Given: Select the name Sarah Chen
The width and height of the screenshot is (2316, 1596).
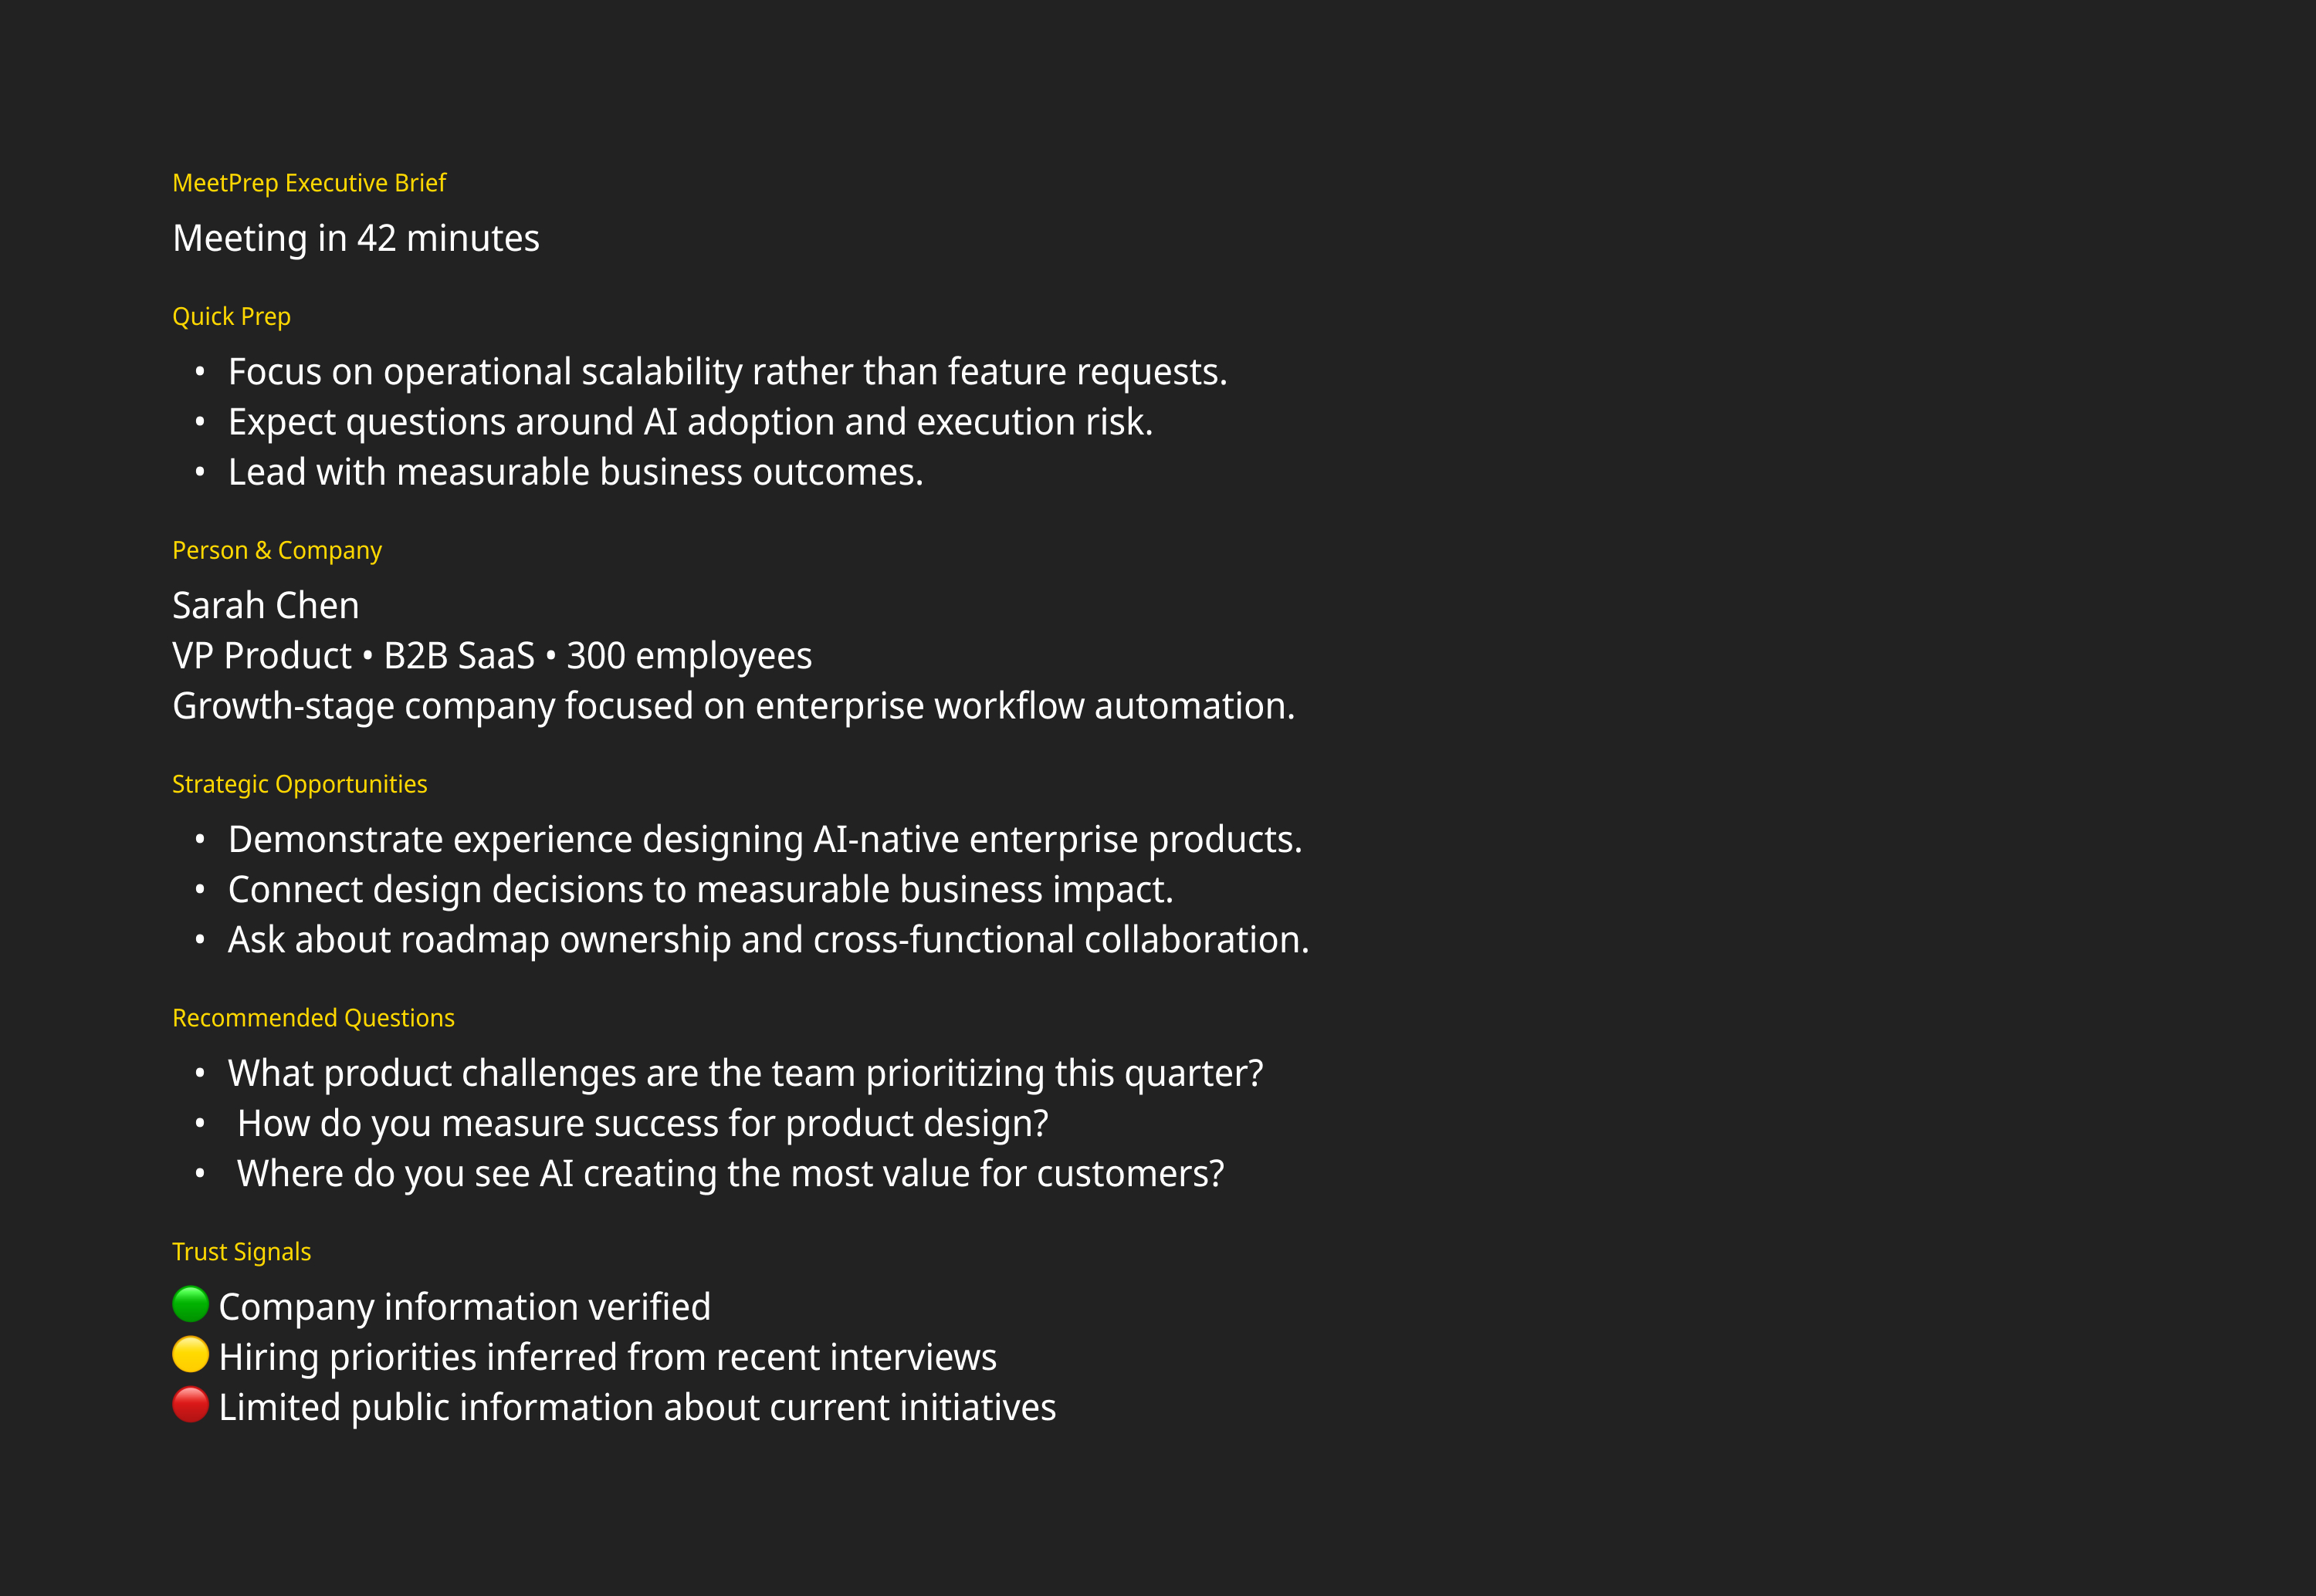Looking at the screenshot, I should point(265,605).
